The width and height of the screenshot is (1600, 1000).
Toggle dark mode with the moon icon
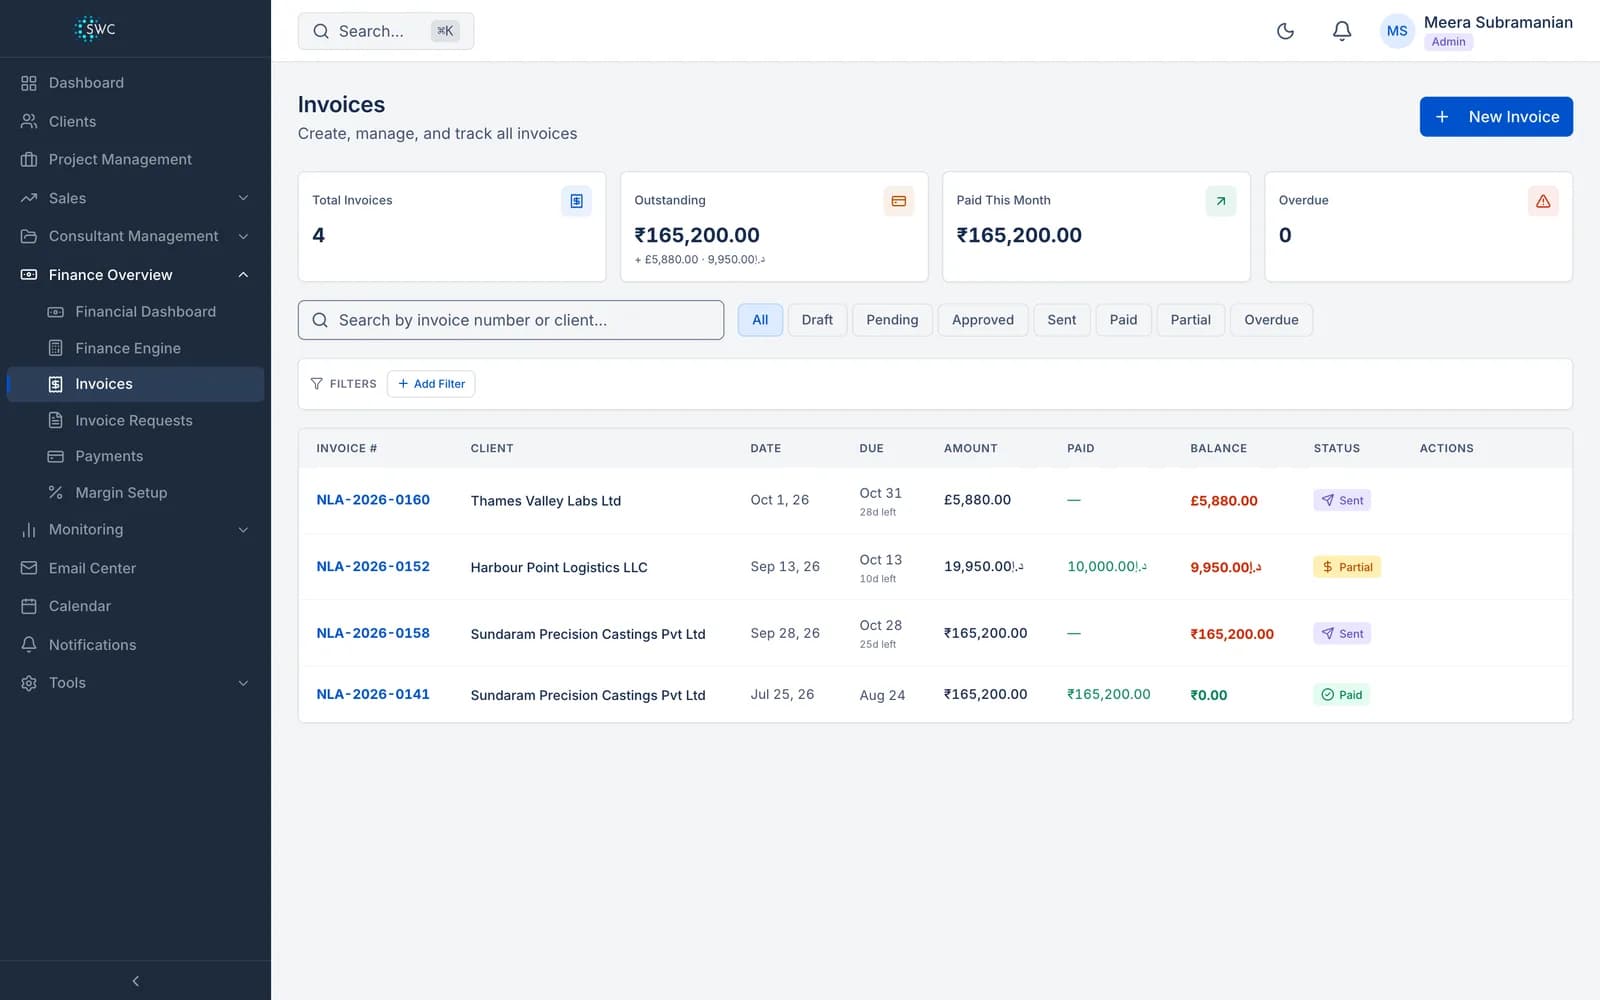coord(1285,31)
